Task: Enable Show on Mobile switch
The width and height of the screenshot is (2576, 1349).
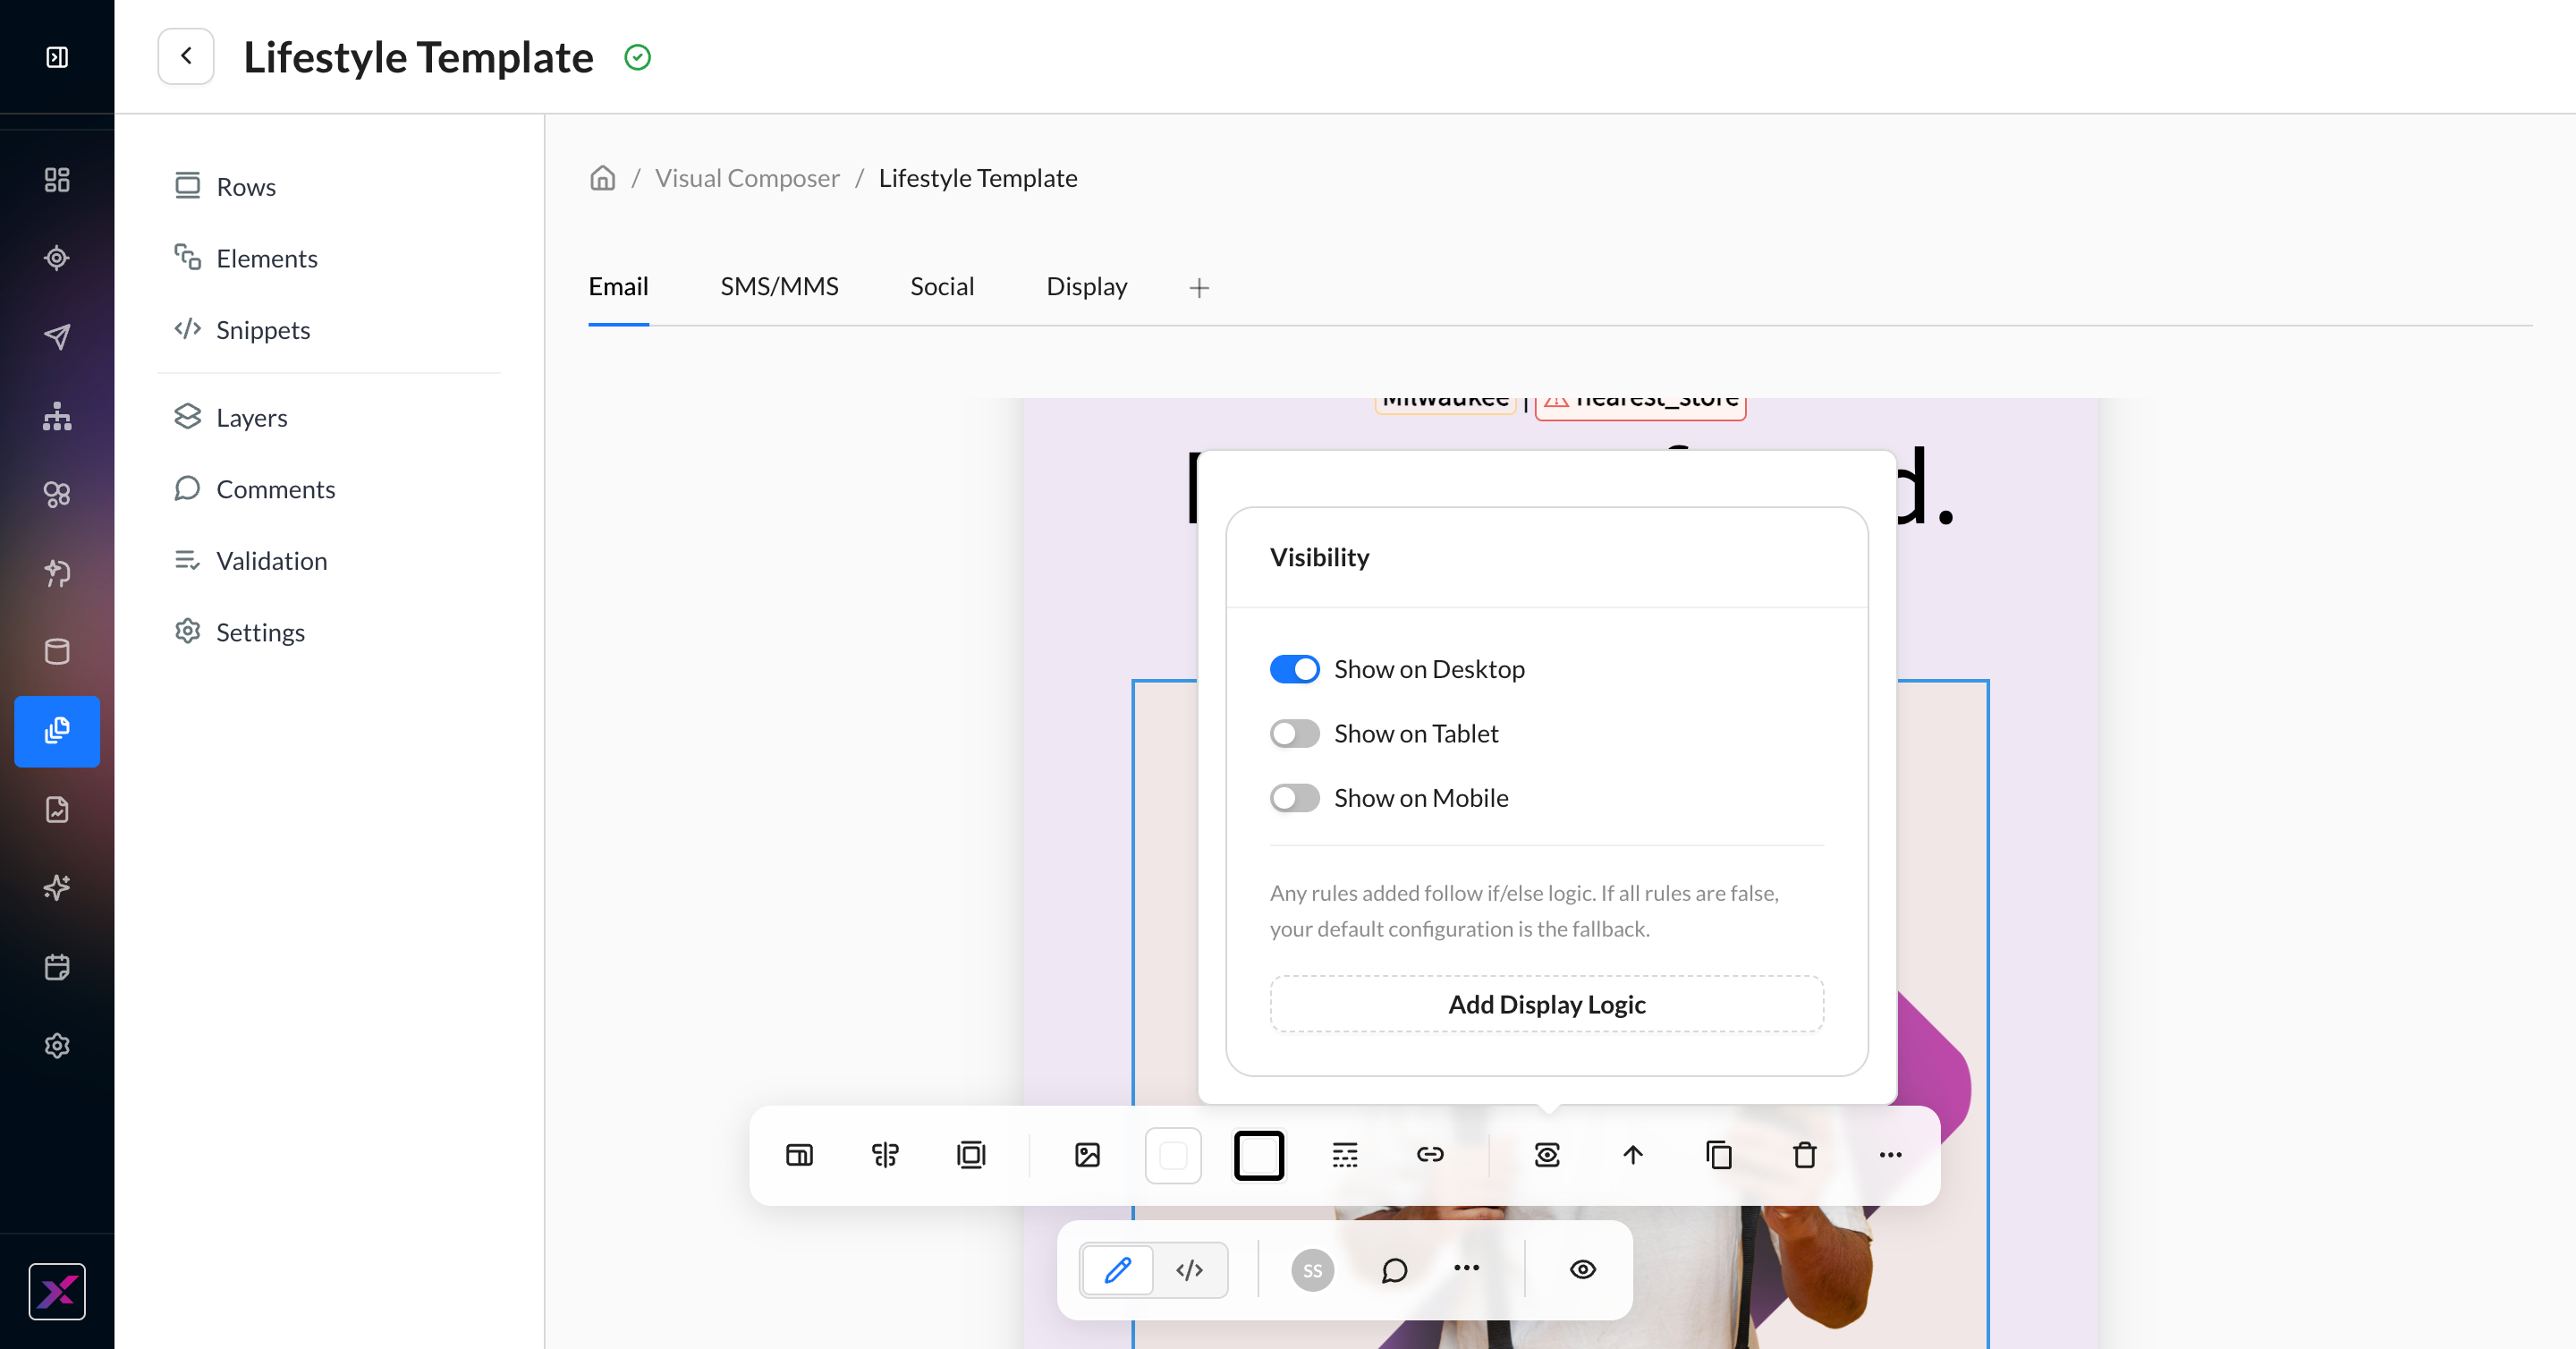Action: [x=1294, y=798]
